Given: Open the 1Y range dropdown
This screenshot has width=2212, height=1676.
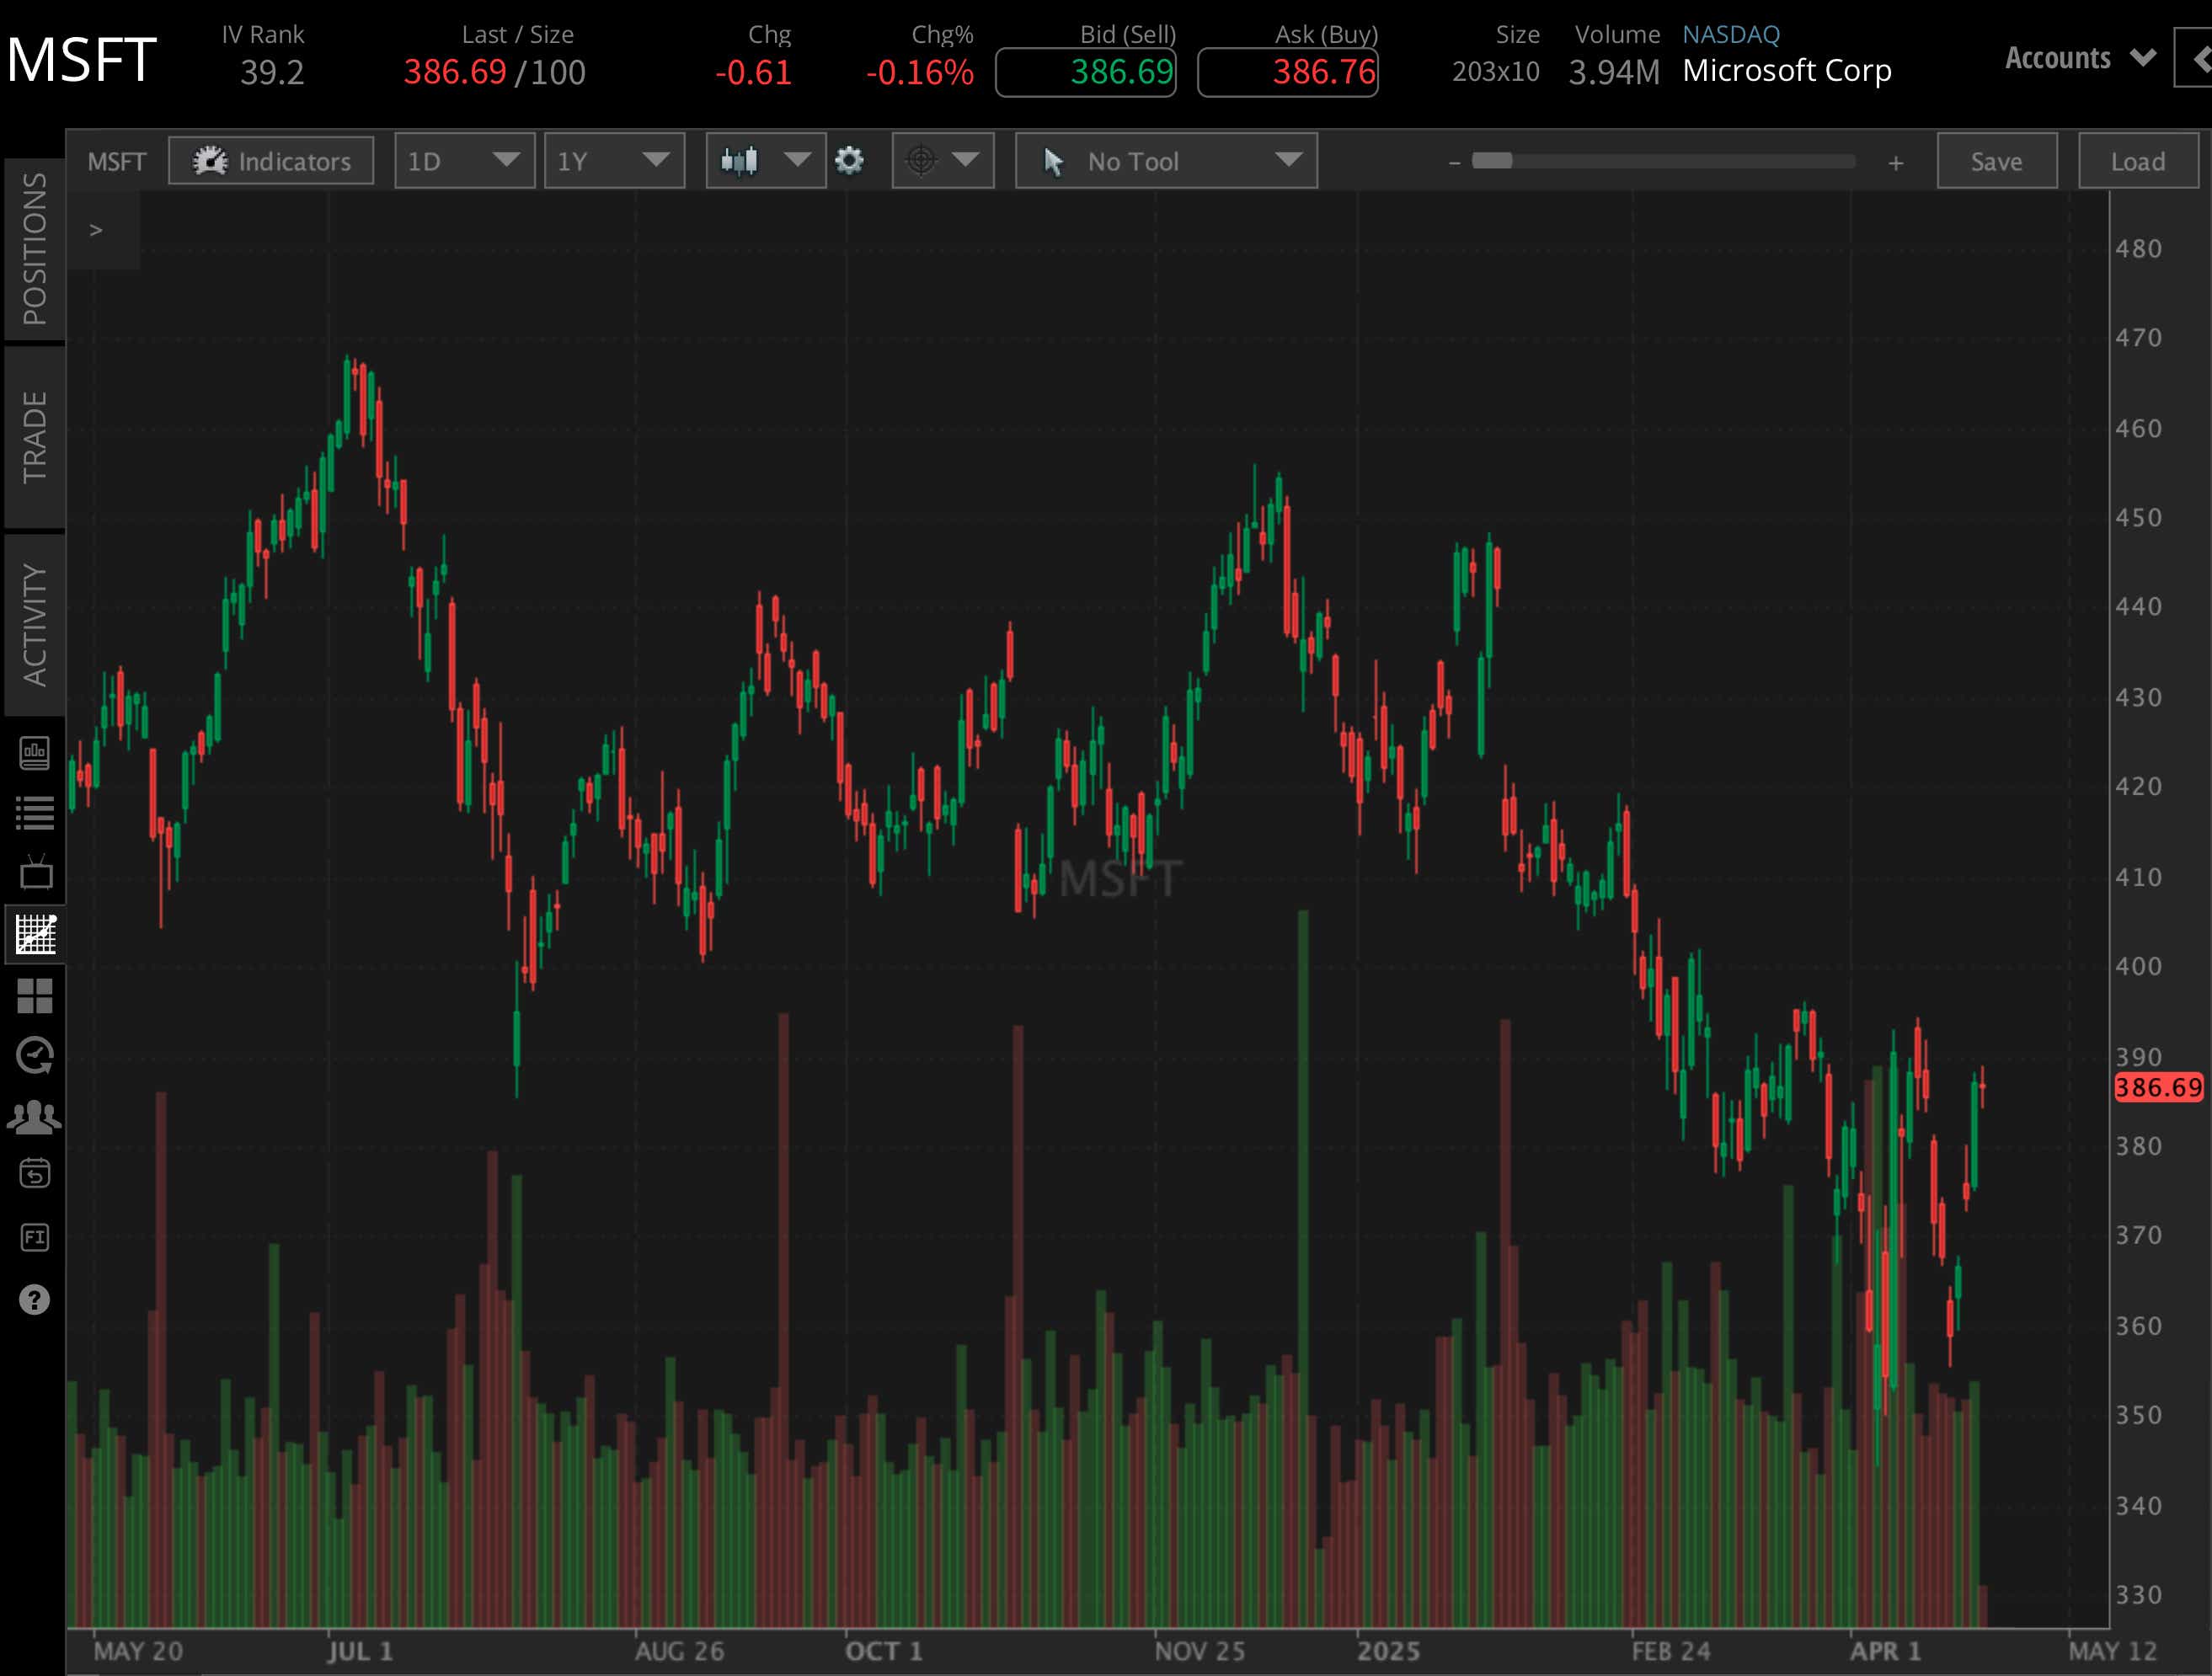Looking at the screenshot, I should click(613, 160).
